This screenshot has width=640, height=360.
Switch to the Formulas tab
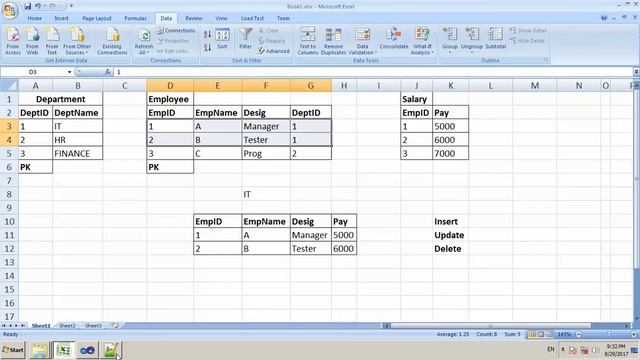pyautogui.click(x=136, y=18)
